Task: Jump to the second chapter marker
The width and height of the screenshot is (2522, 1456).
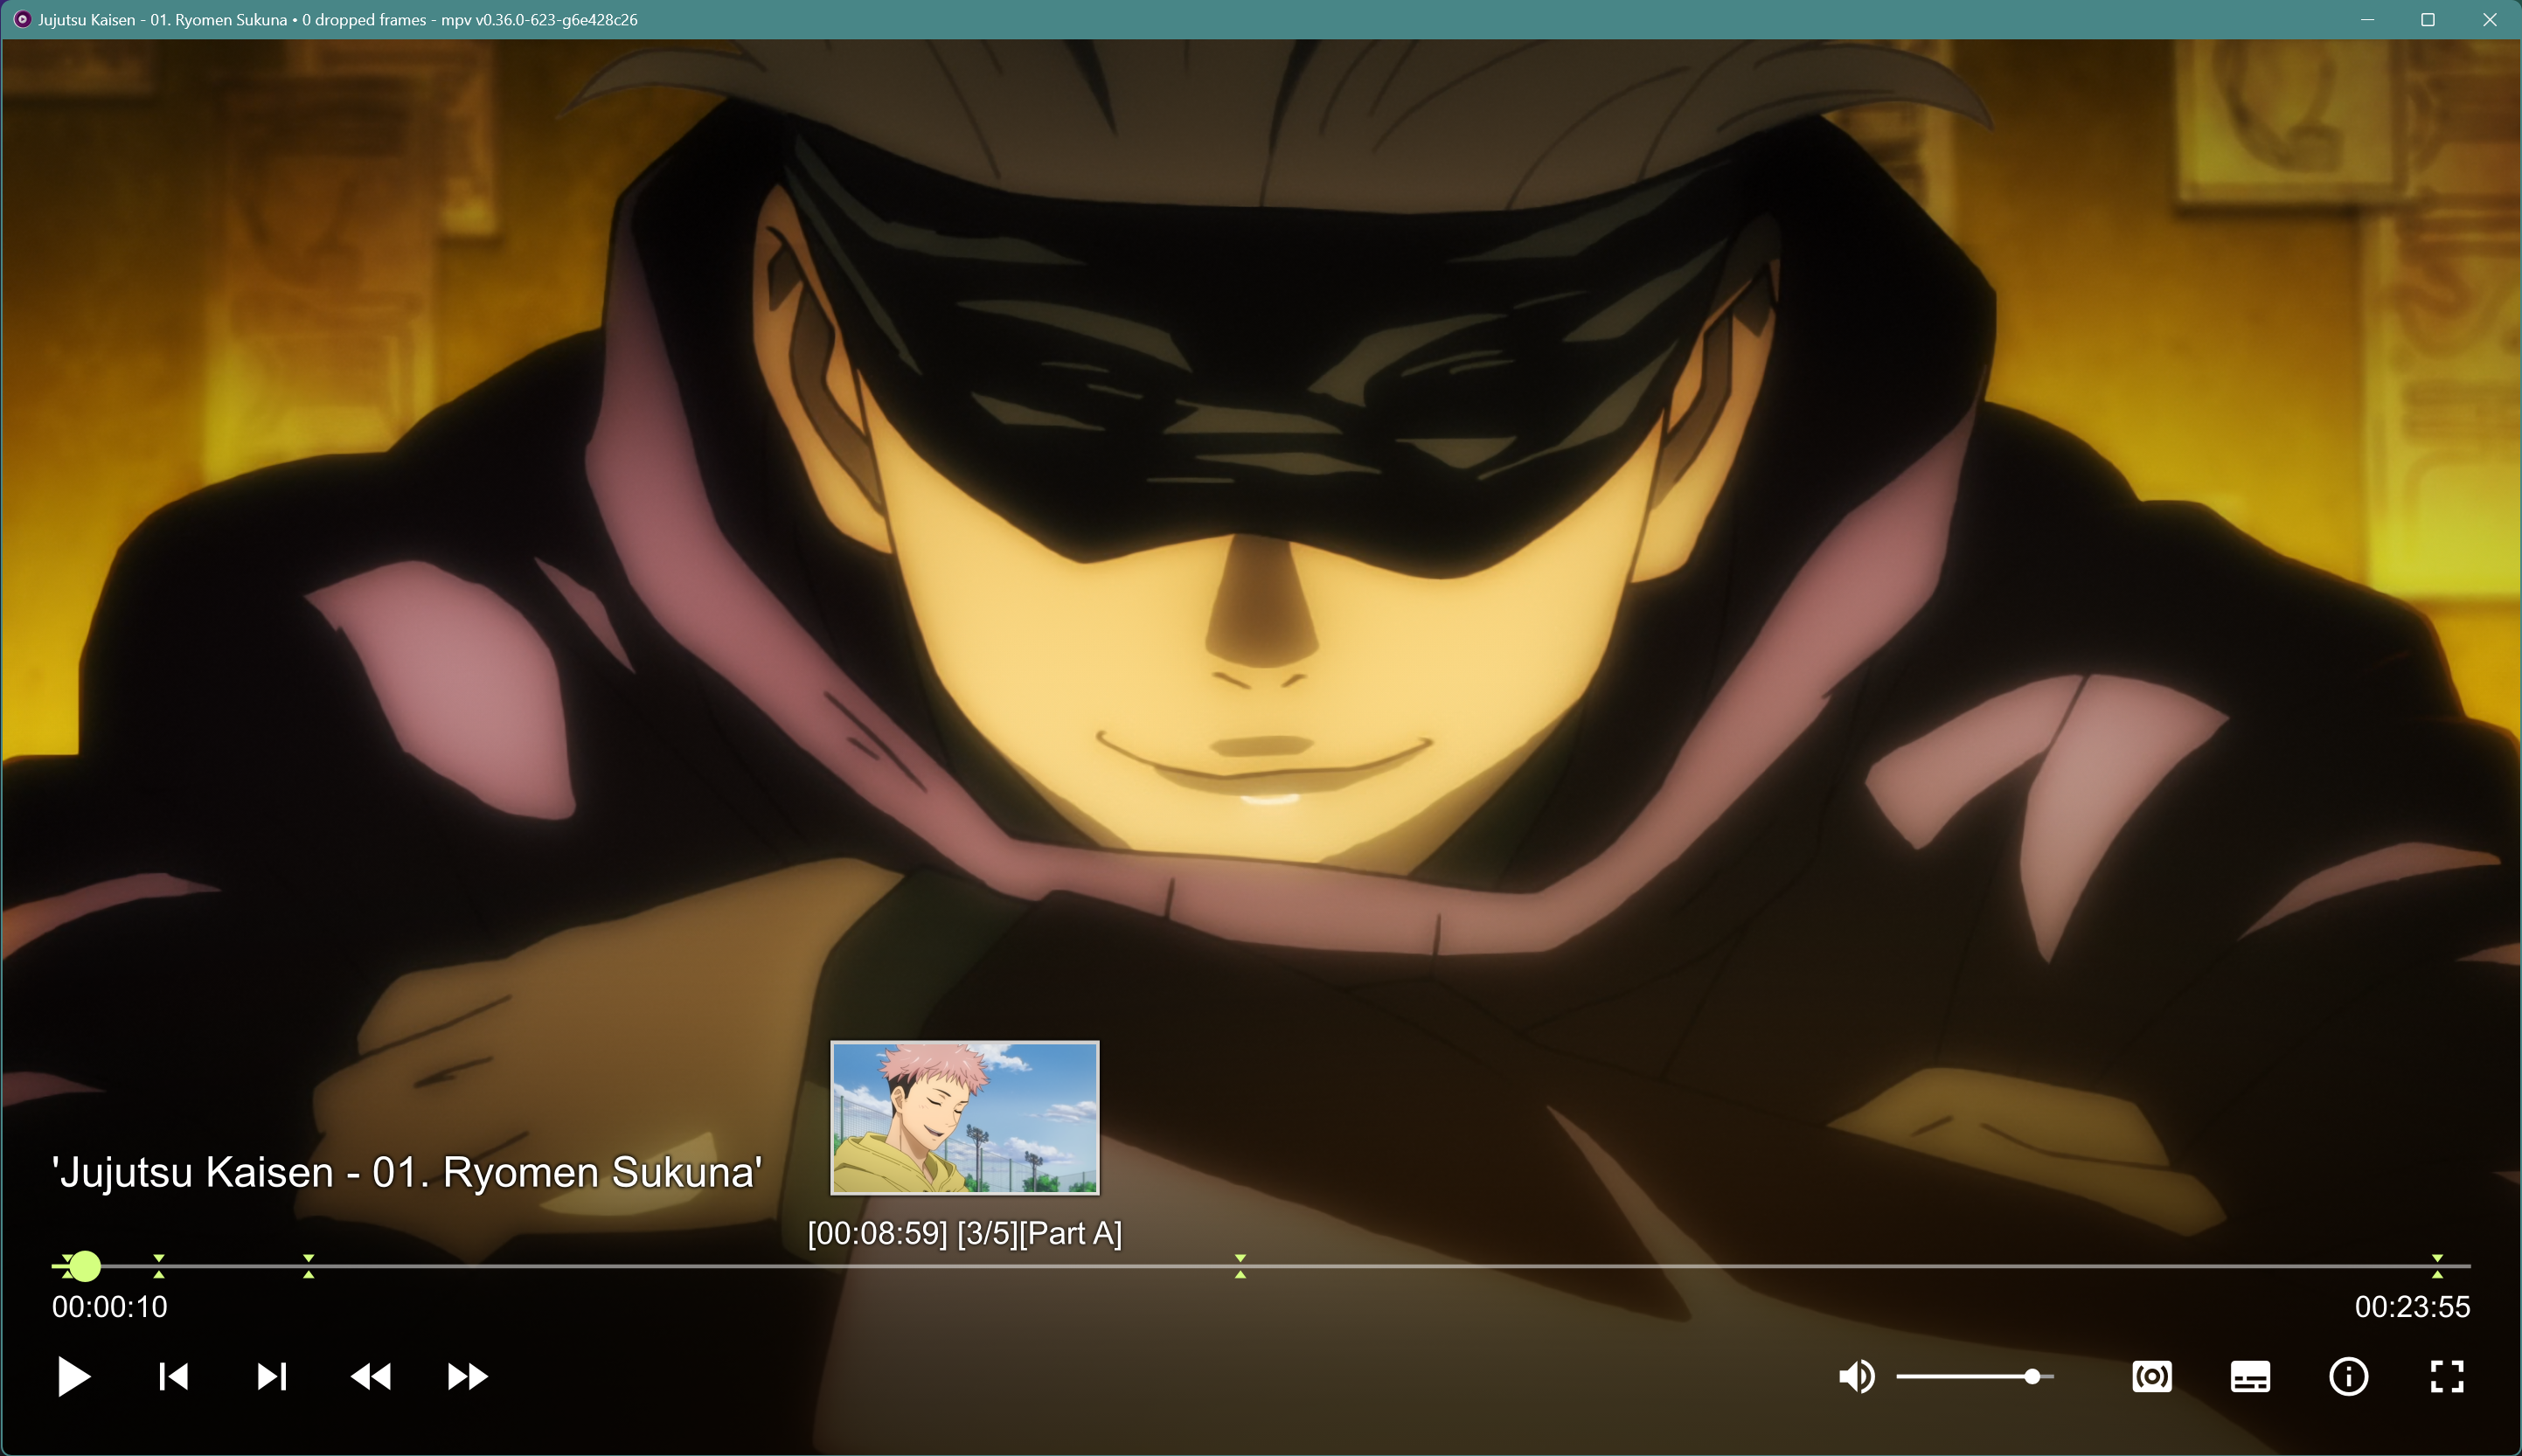Action: 159,1266
